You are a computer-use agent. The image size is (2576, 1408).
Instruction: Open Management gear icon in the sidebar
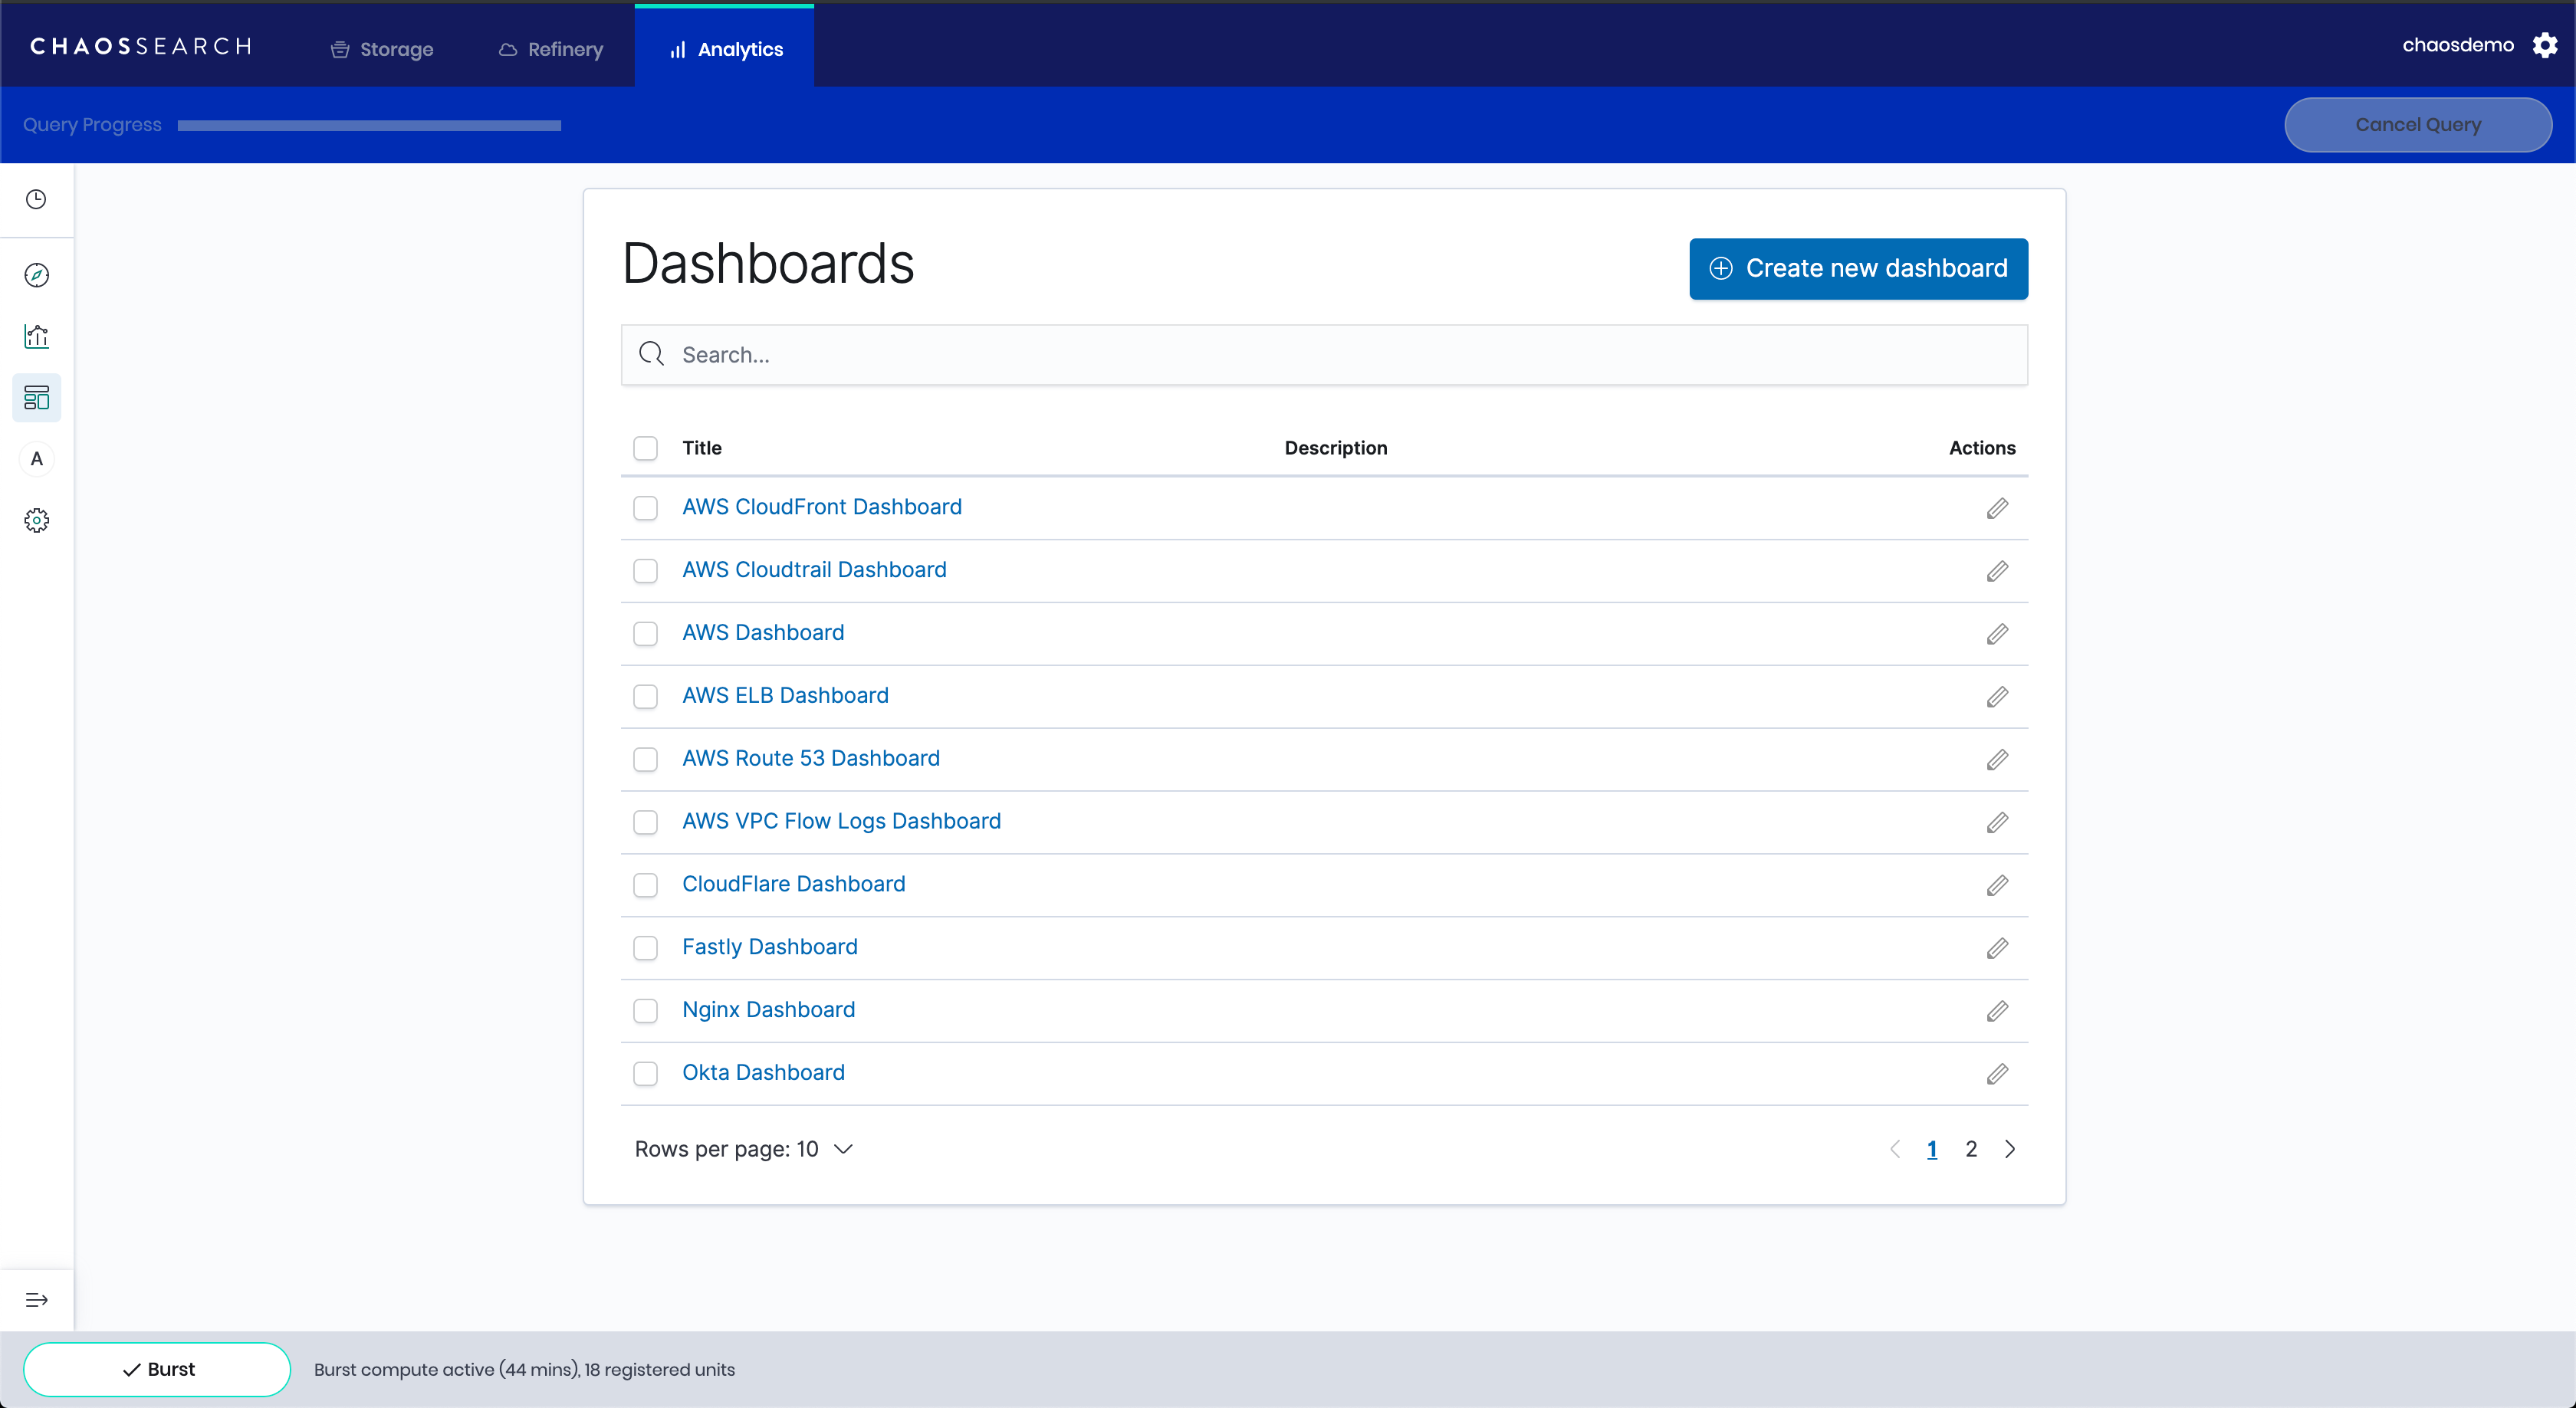point(36,520)
